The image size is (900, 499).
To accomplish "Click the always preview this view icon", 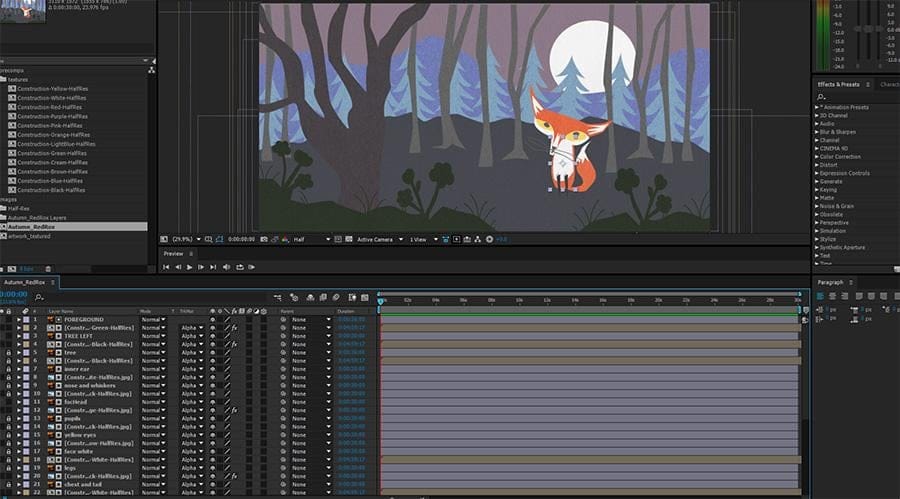I will tap(164, 239).
